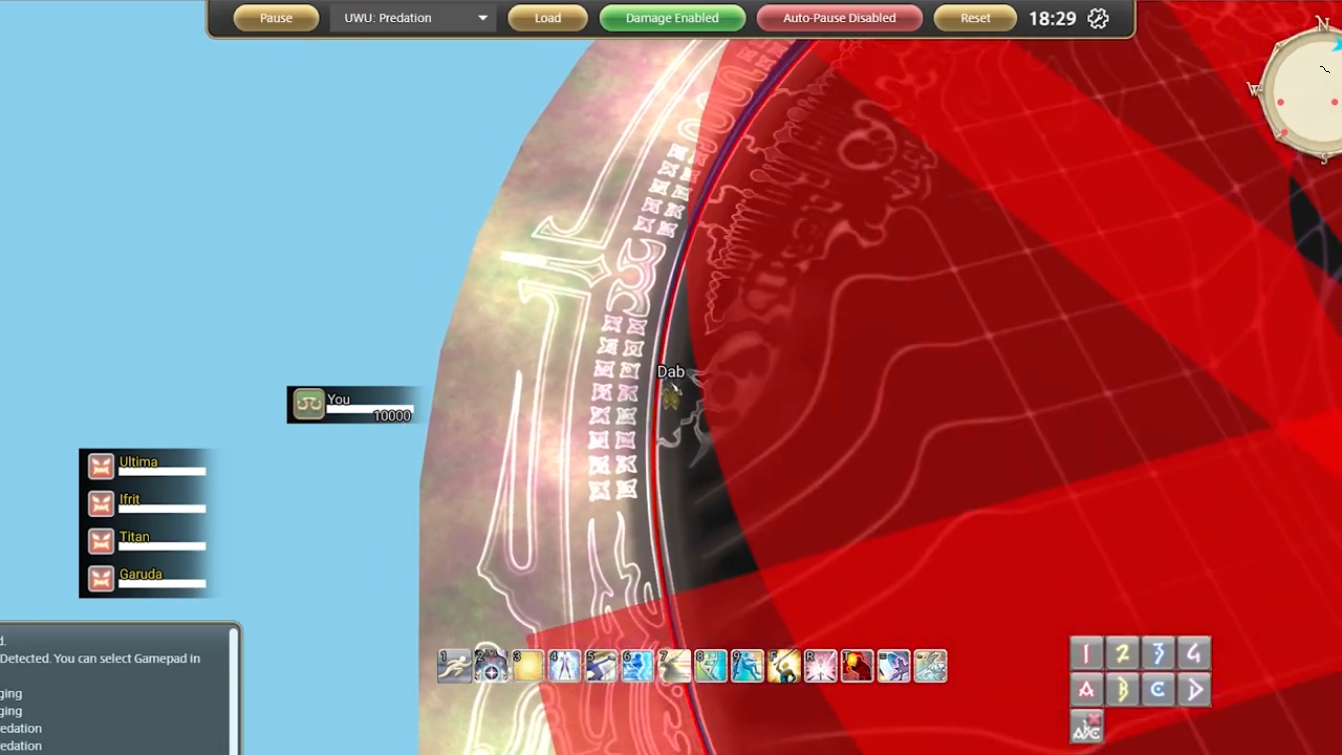Screen dimensions: 1342x755
Task: Toggle the Damage Enabled switch
Action: pyautogui.click(x=672, y=18)
